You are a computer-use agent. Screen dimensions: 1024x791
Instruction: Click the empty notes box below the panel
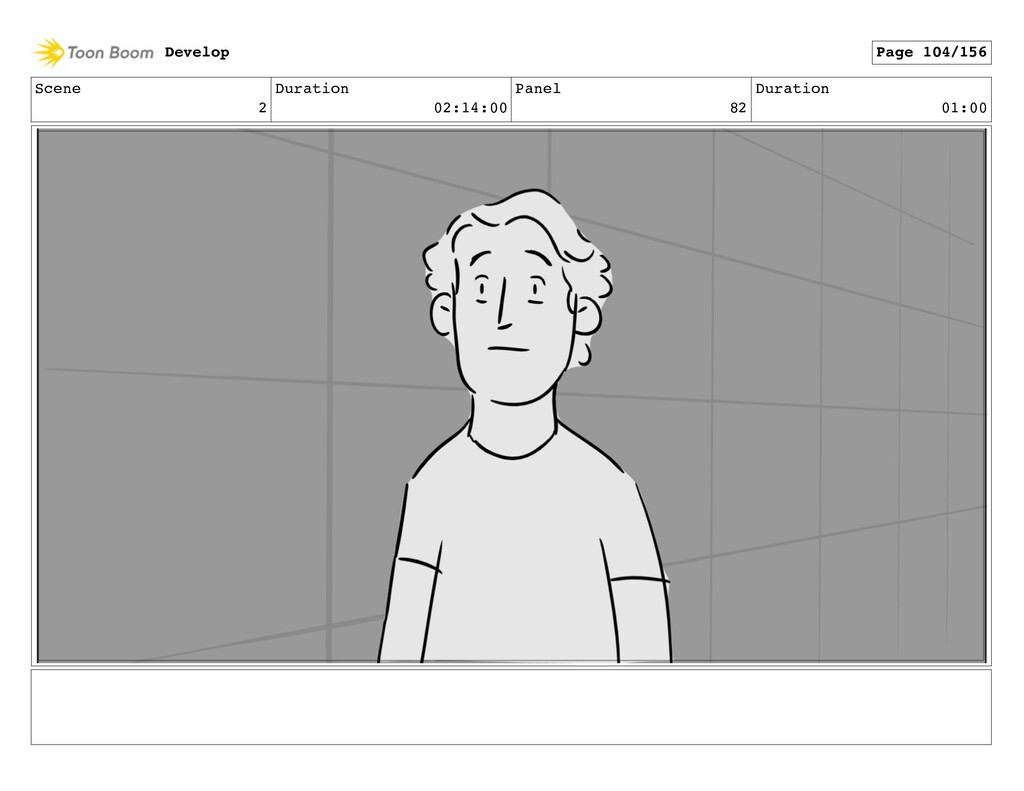click(511, 707)
